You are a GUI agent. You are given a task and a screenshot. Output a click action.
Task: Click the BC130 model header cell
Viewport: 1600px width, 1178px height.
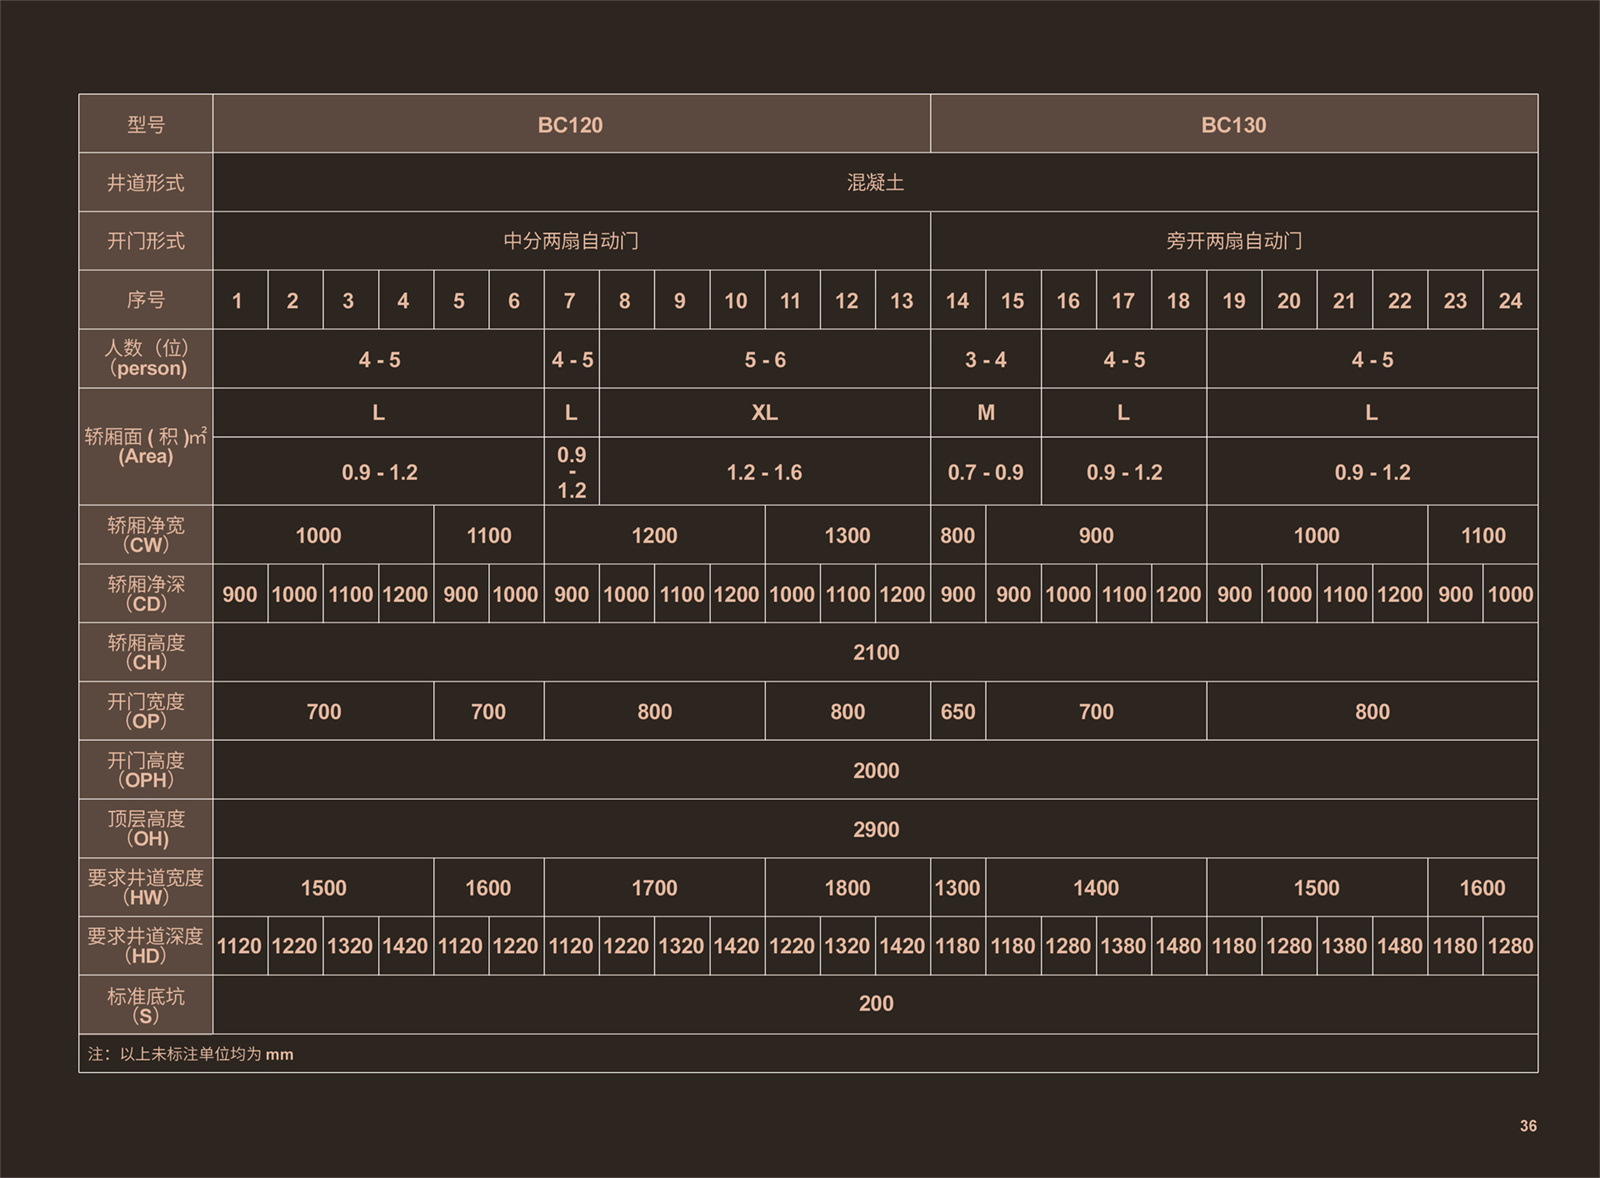coord(1233,125)
